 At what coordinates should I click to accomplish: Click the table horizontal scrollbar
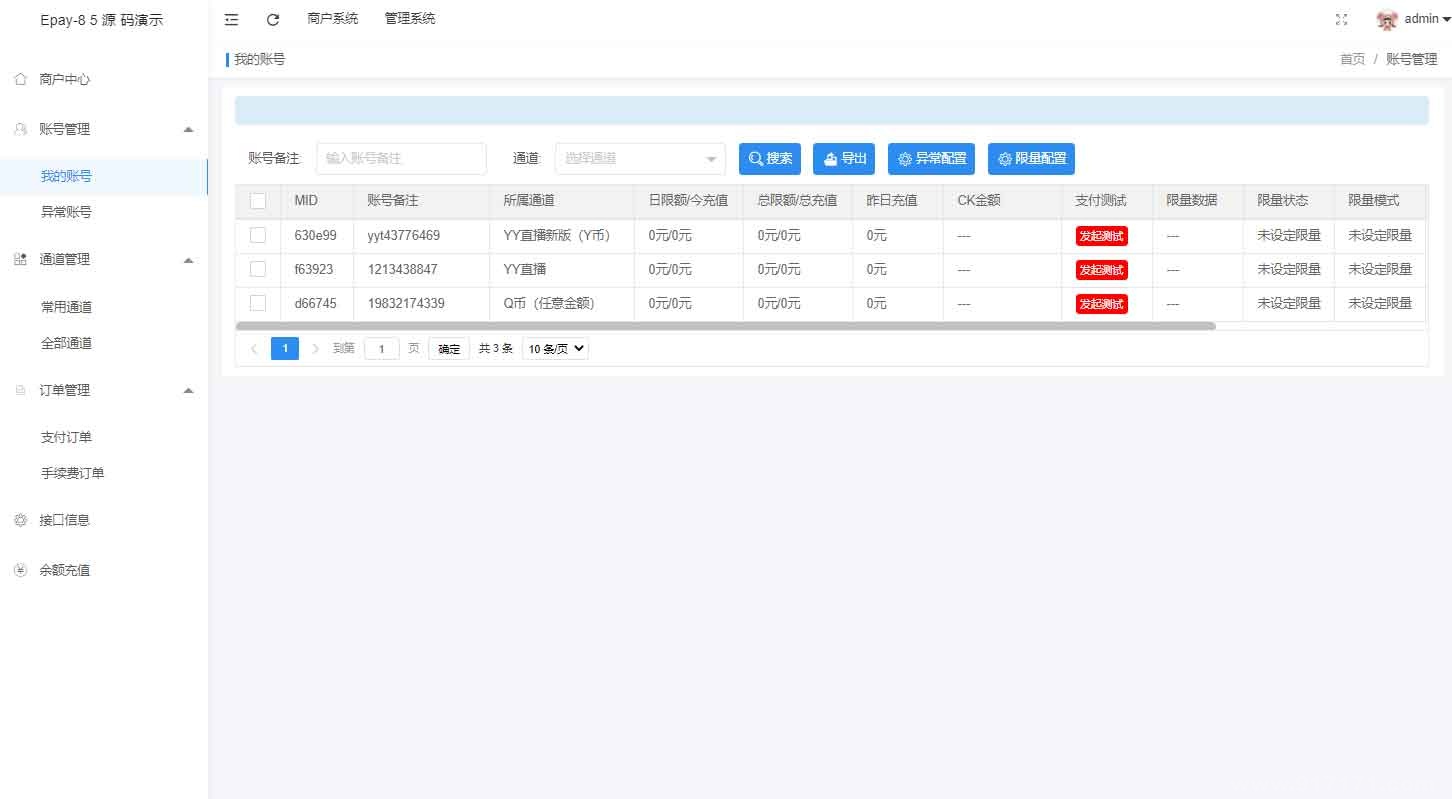pos(725,326)
